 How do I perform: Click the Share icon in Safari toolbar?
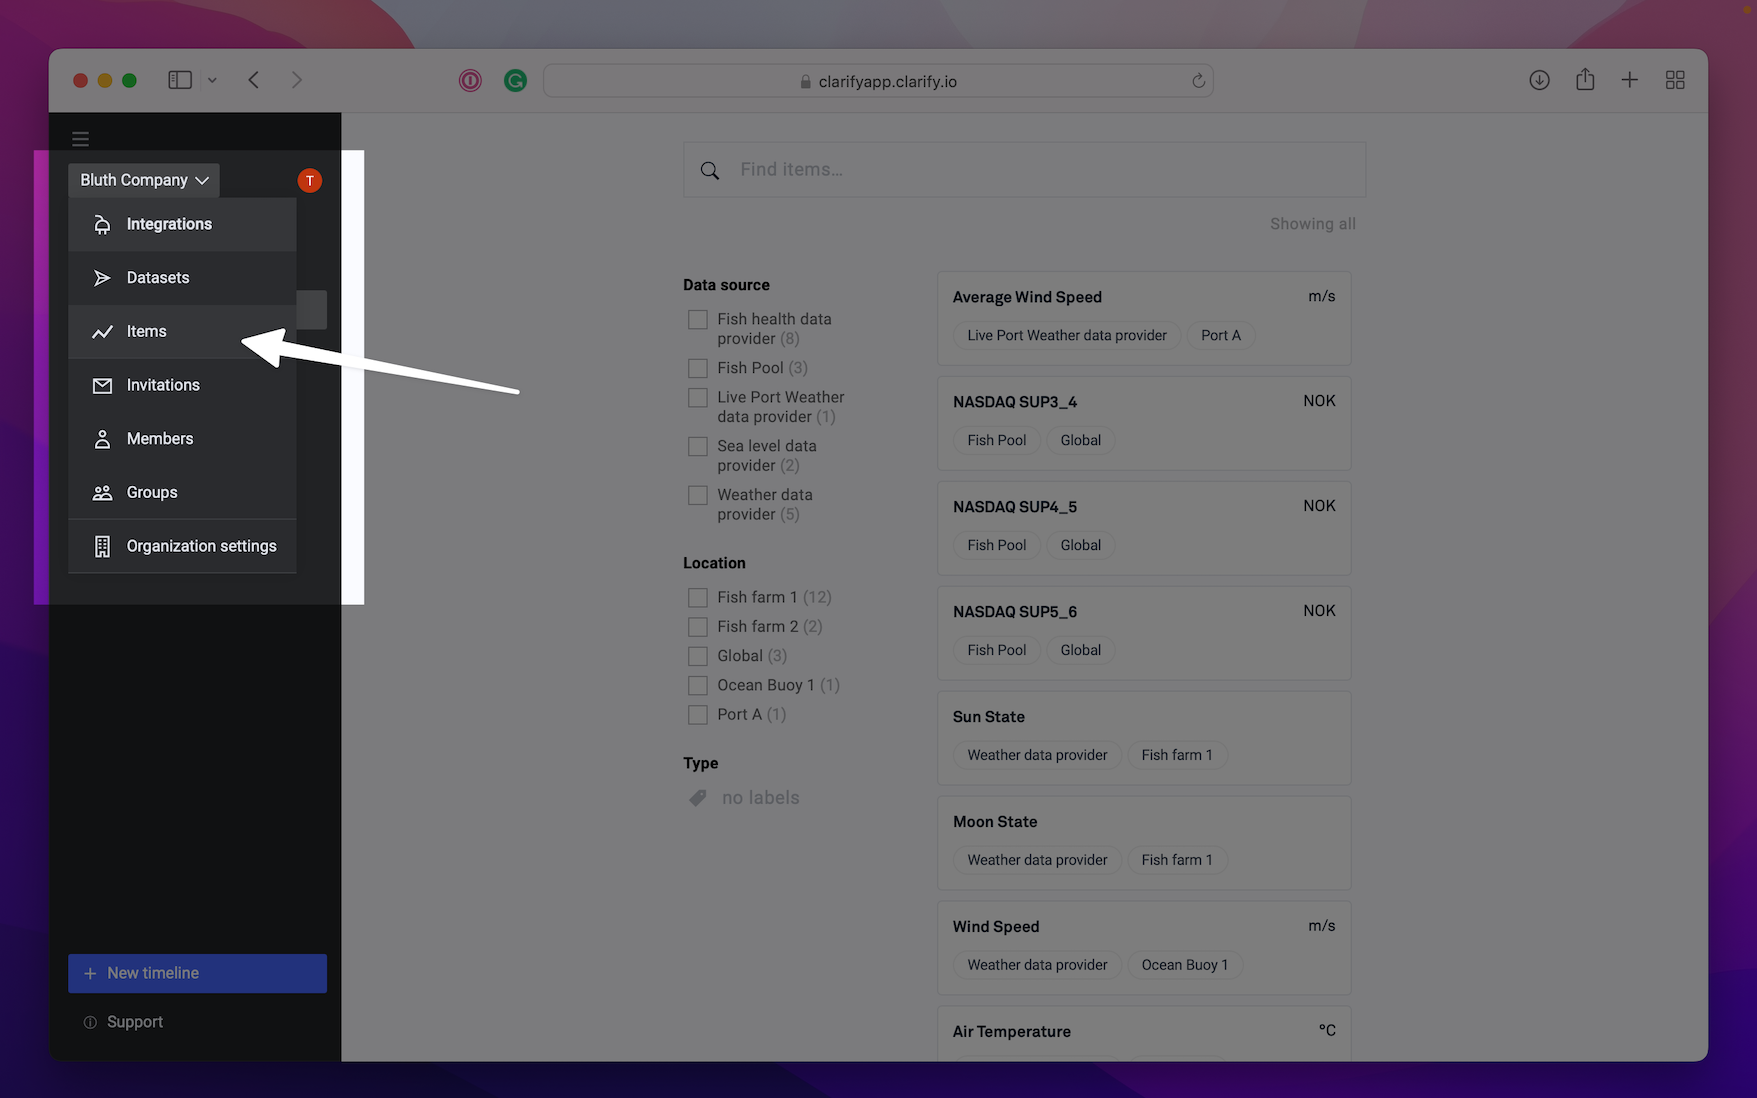pos(1585,80)
